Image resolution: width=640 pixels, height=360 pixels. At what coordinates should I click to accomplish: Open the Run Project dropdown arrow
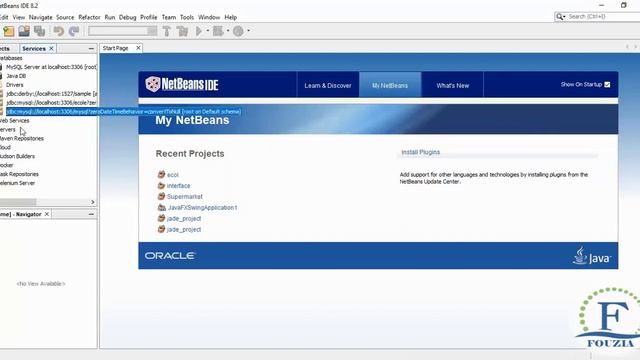(x=208, y=31)
